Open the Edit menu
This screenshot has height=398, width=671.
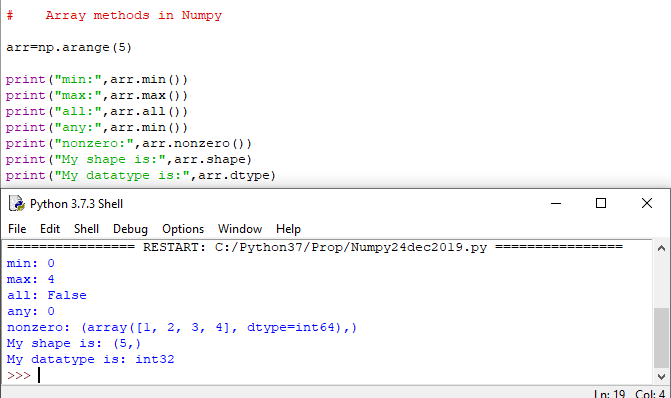click(50, 229)
